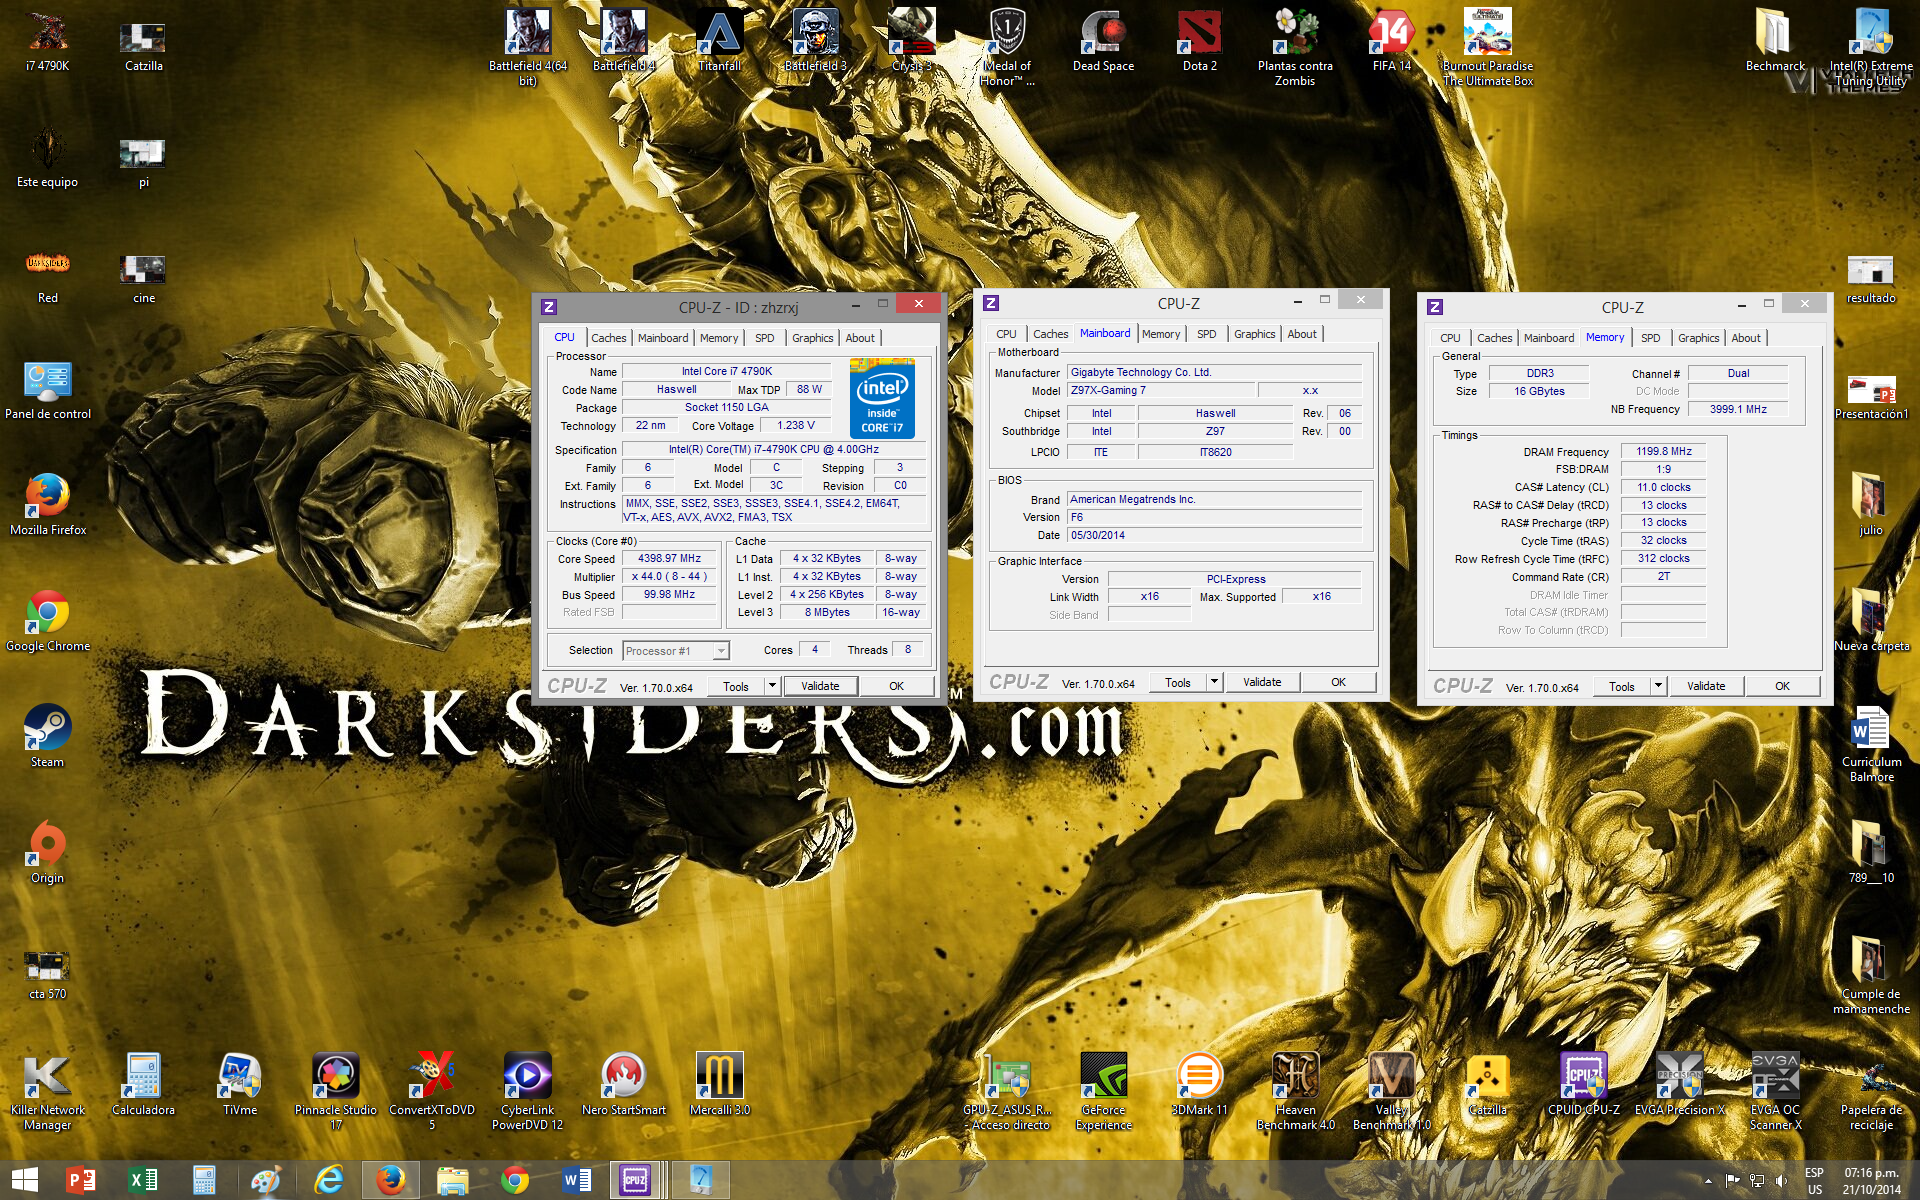1920x1200 pixels.
Task: Open PowerPoint from the taskbar
Action: 80,1180
